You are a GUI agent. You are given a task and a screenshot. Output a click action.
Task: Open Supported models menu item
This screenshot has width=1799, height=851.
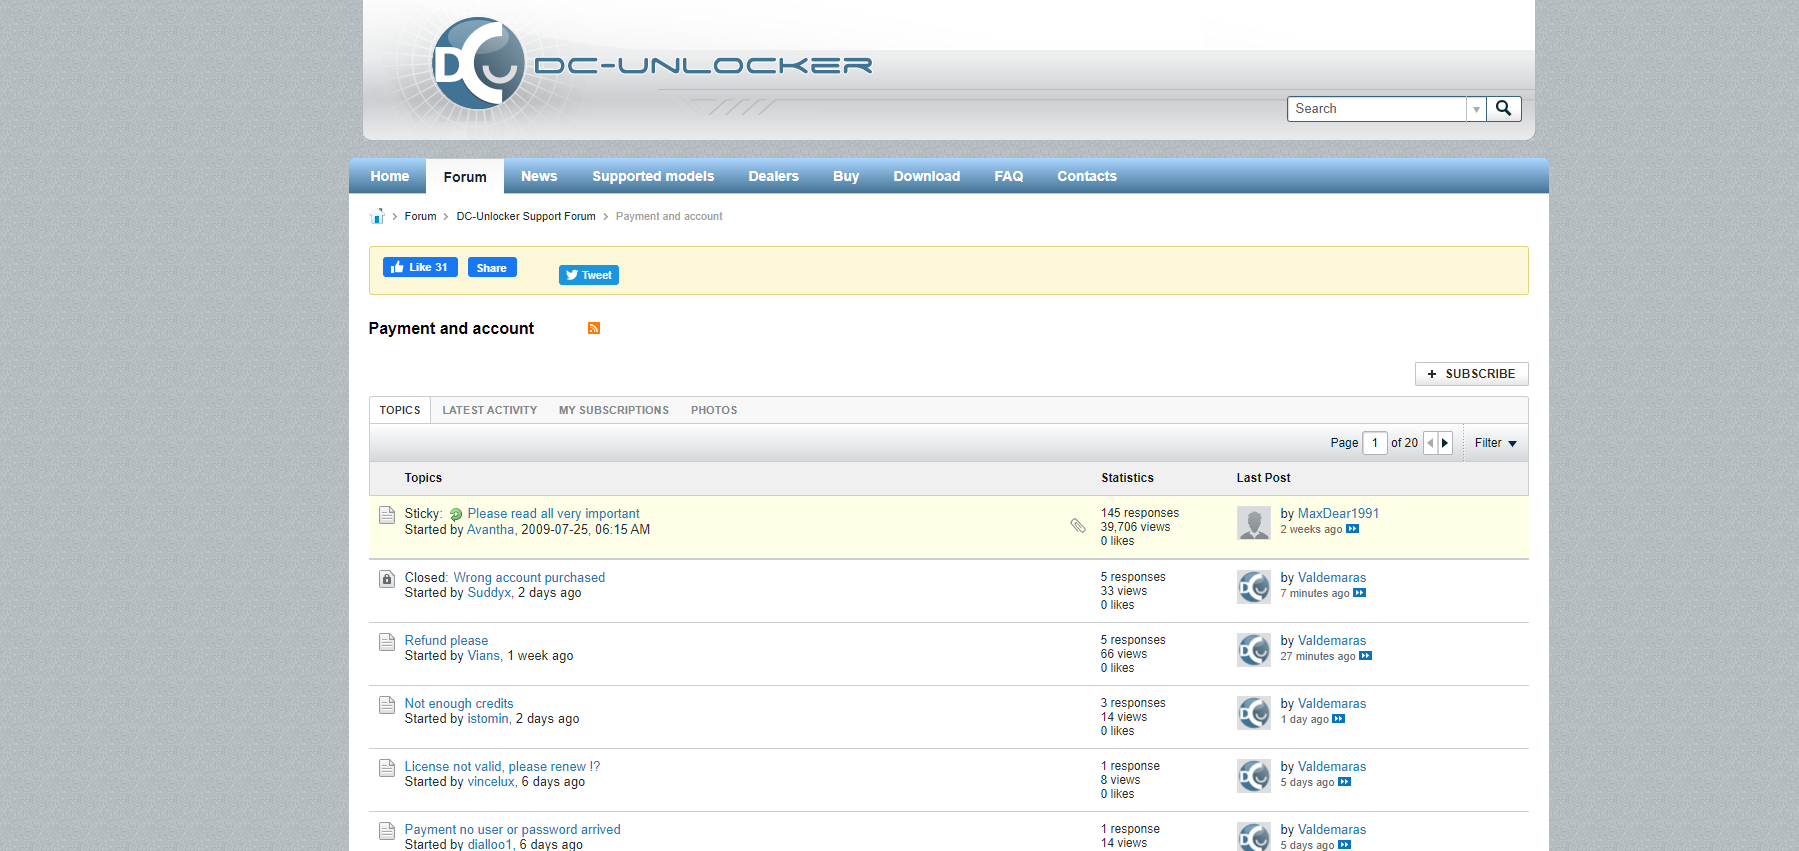click(x=653, y=176)
